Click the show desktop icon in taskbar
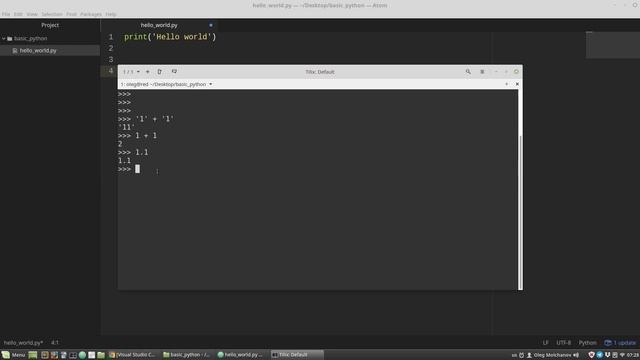The height and width of the screenshot is (360, 640). click(x=33, y=355)
